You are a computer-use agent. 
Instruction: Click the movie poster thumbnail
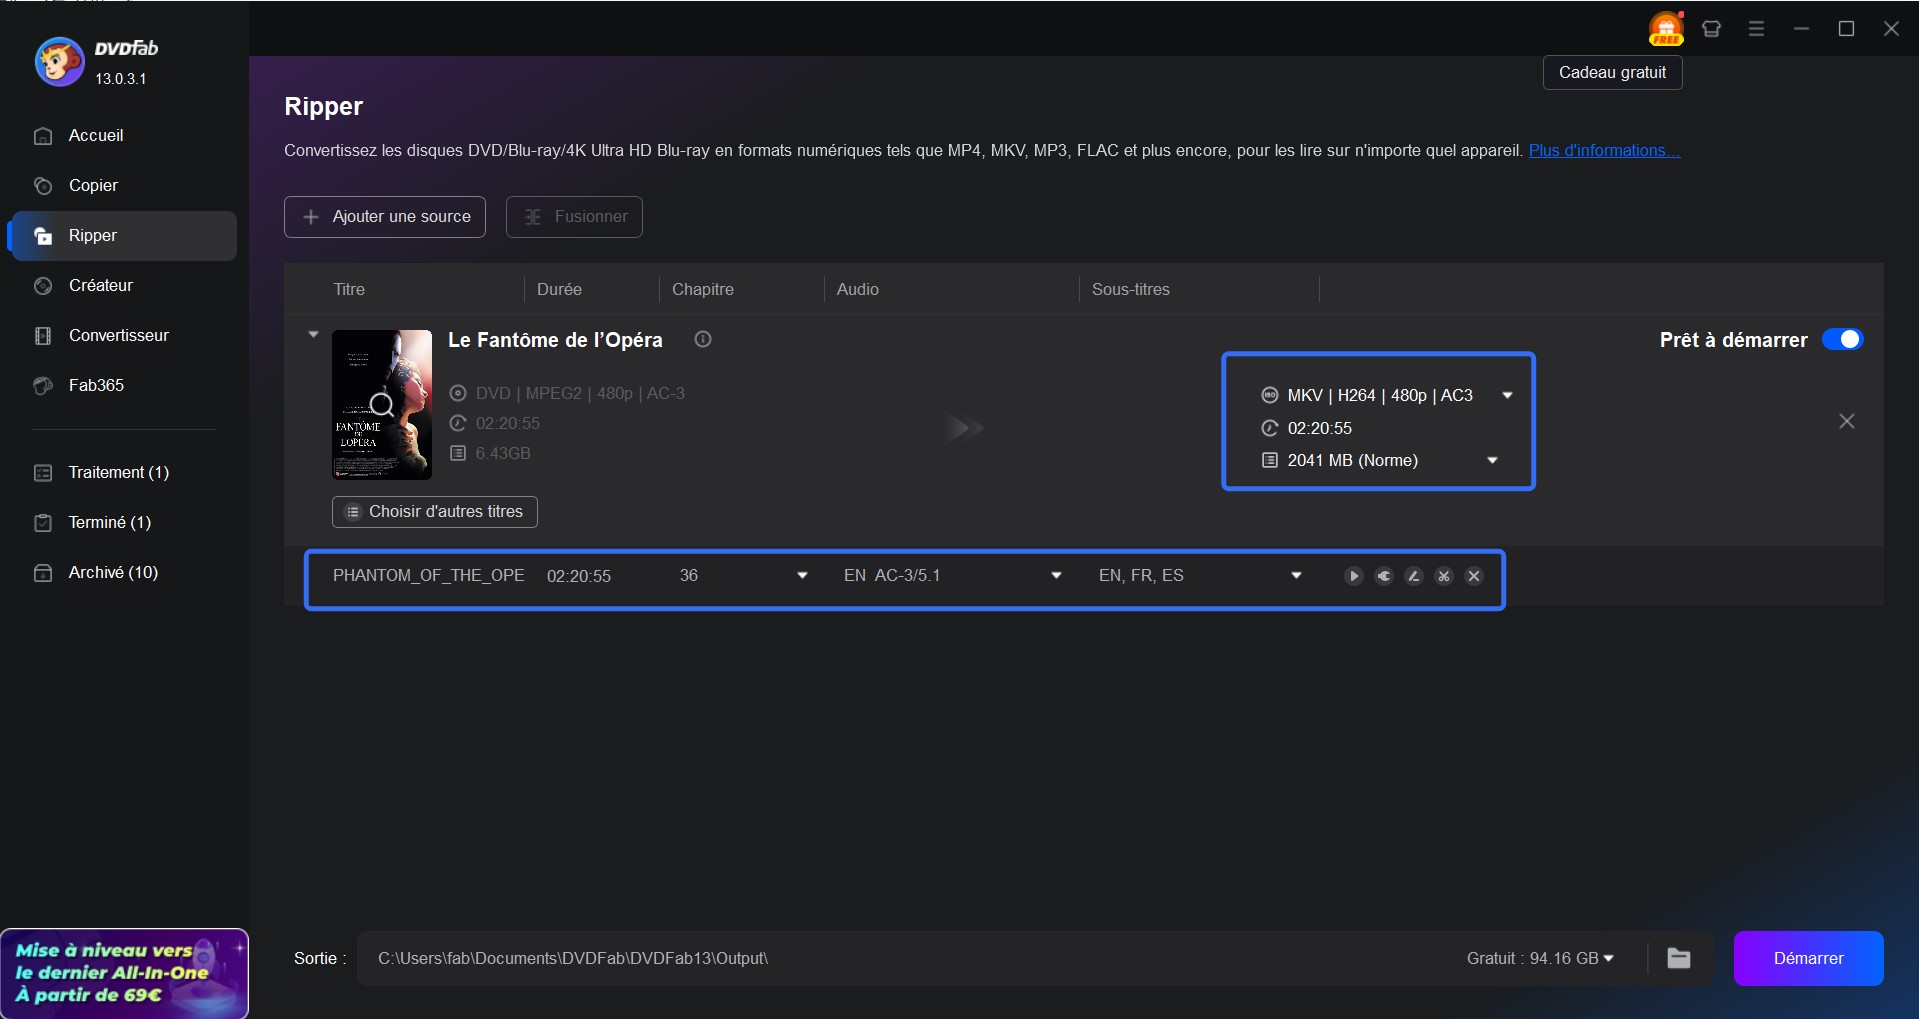pos(382,405)
